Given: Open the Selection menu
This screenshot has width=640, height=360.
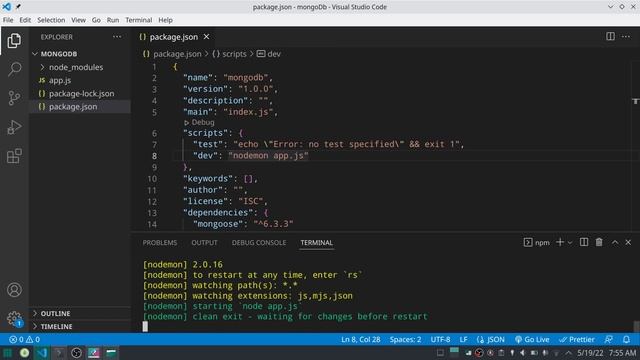Looking at the screenshot, I should pos(51,20).
